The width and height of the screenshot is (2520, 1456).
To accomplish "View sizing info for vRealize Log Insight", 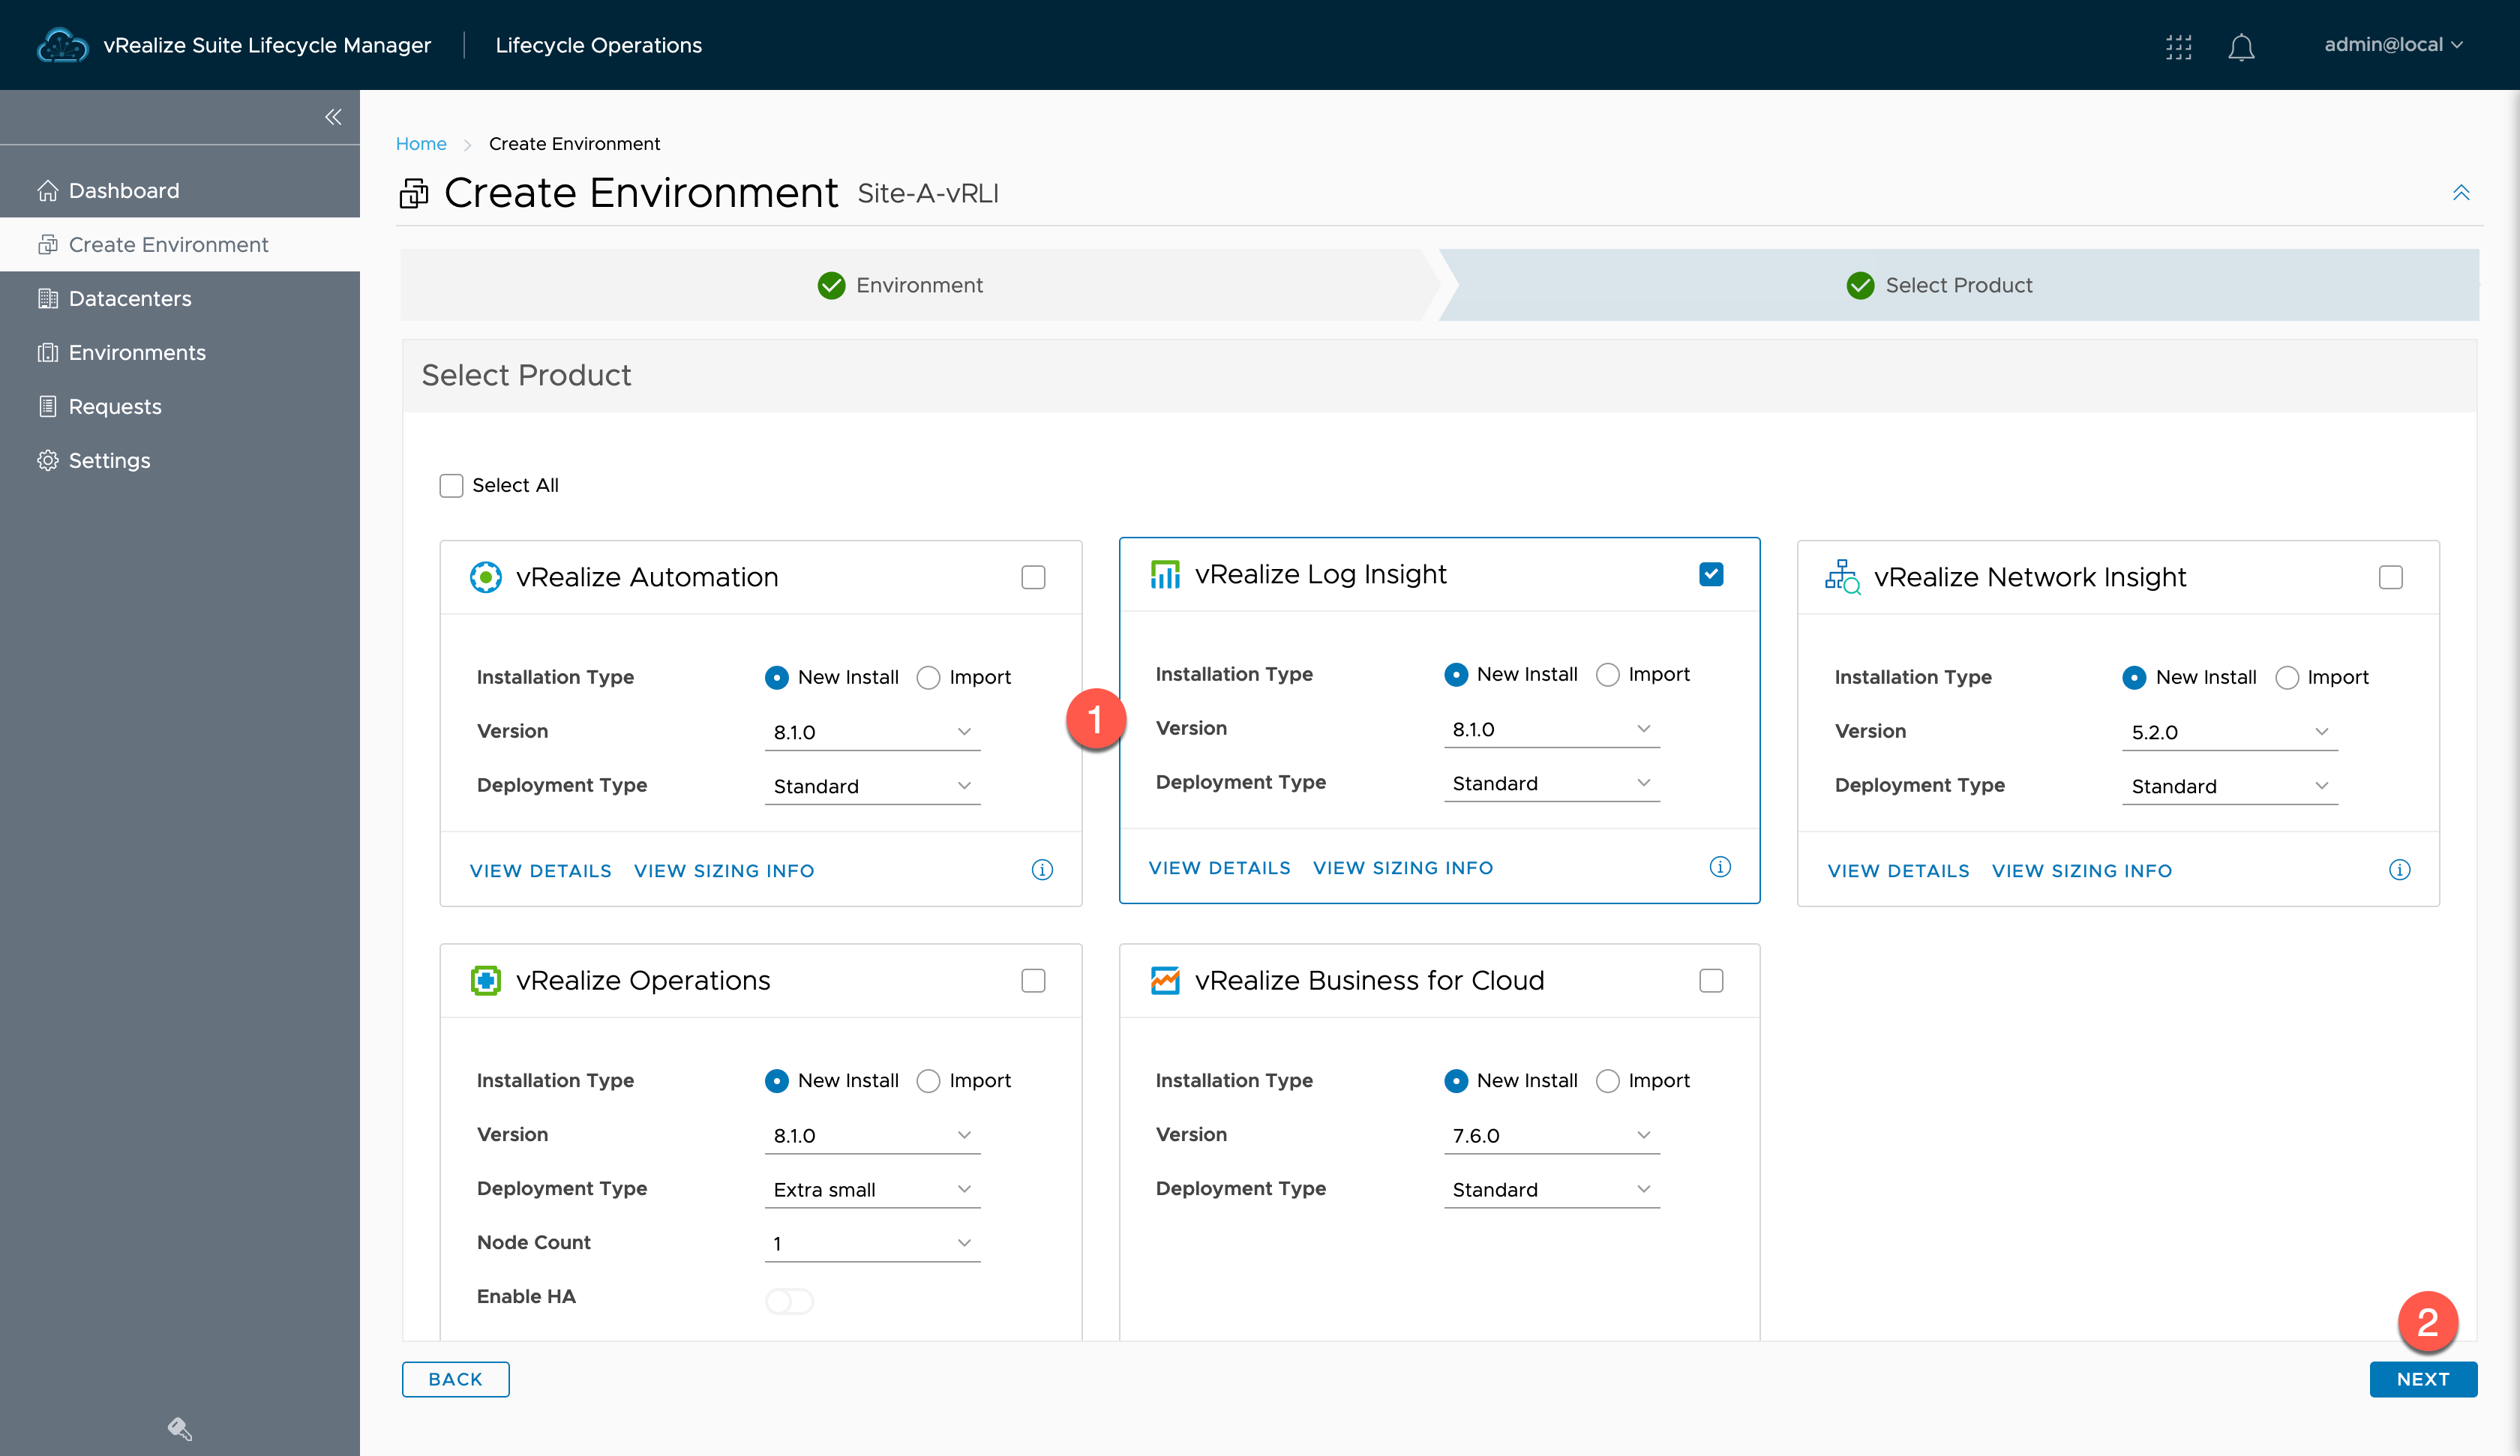I will pos(1403,868).
